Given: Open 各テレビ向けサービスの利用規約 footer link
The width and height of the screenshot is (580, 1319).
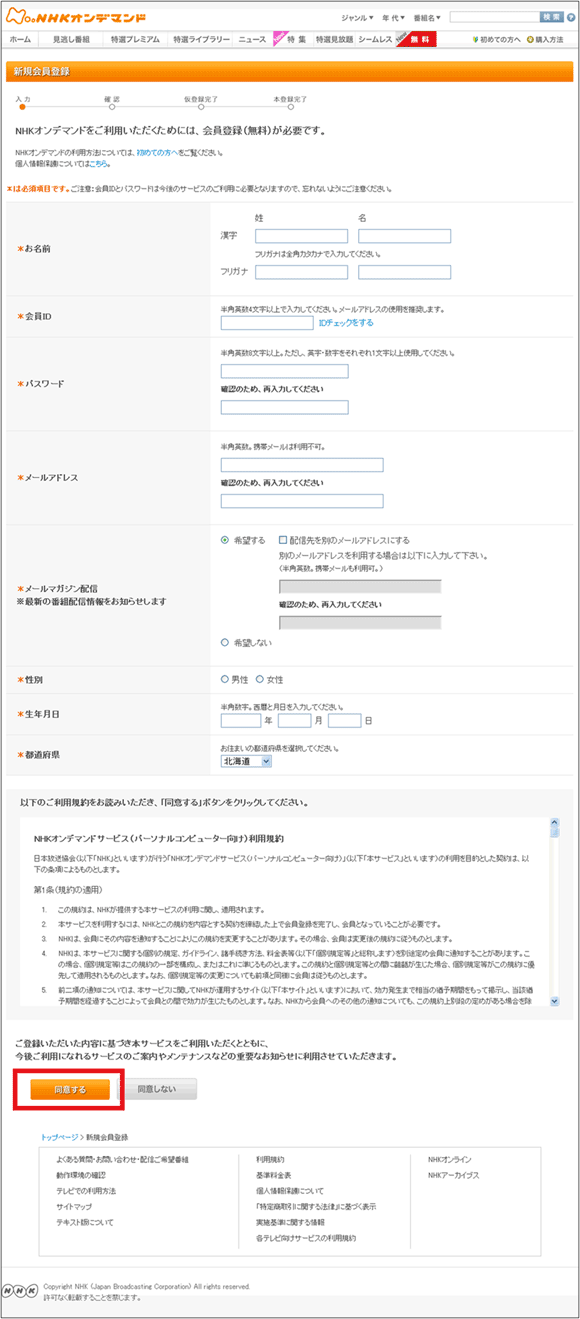Looking at the screenshot, I should coord(306,1238).
